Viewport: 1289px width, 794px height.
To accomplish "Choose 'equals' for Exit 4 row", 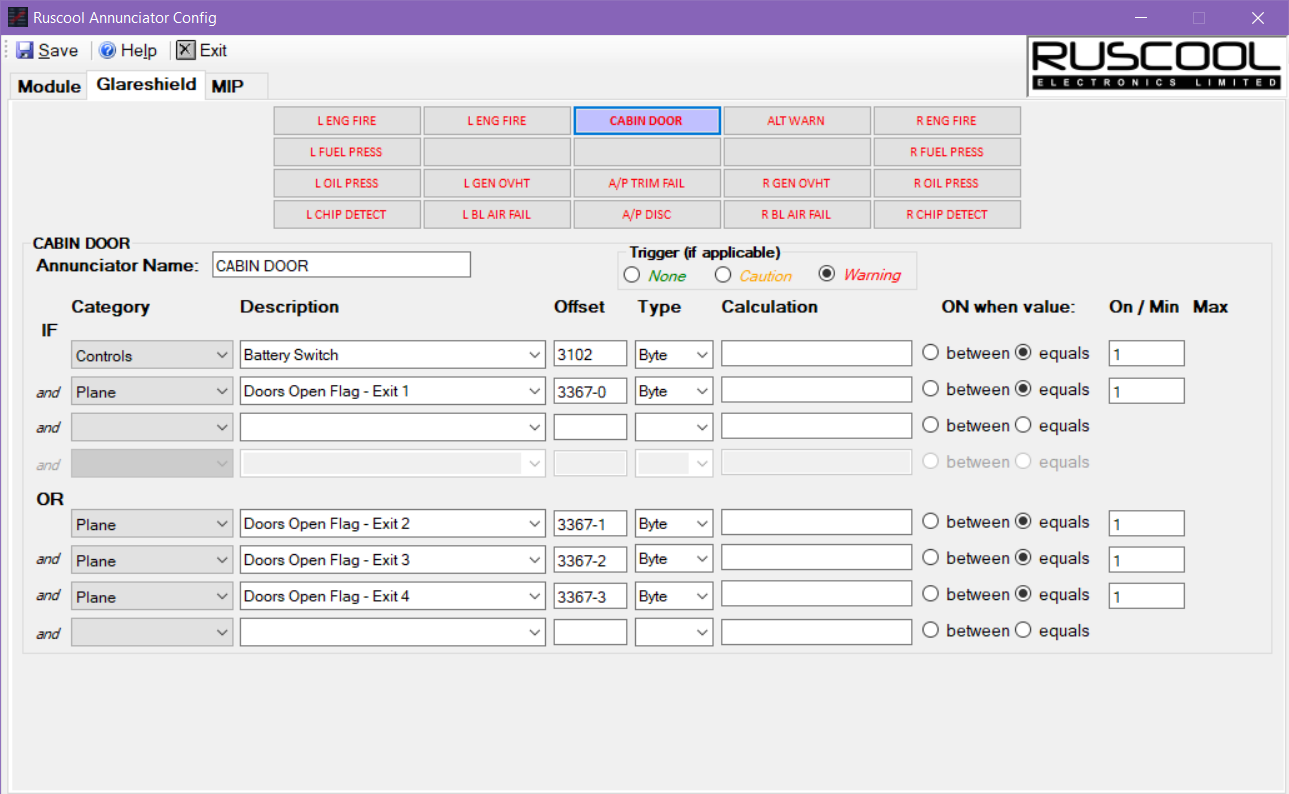I will tap(1023, 594).
